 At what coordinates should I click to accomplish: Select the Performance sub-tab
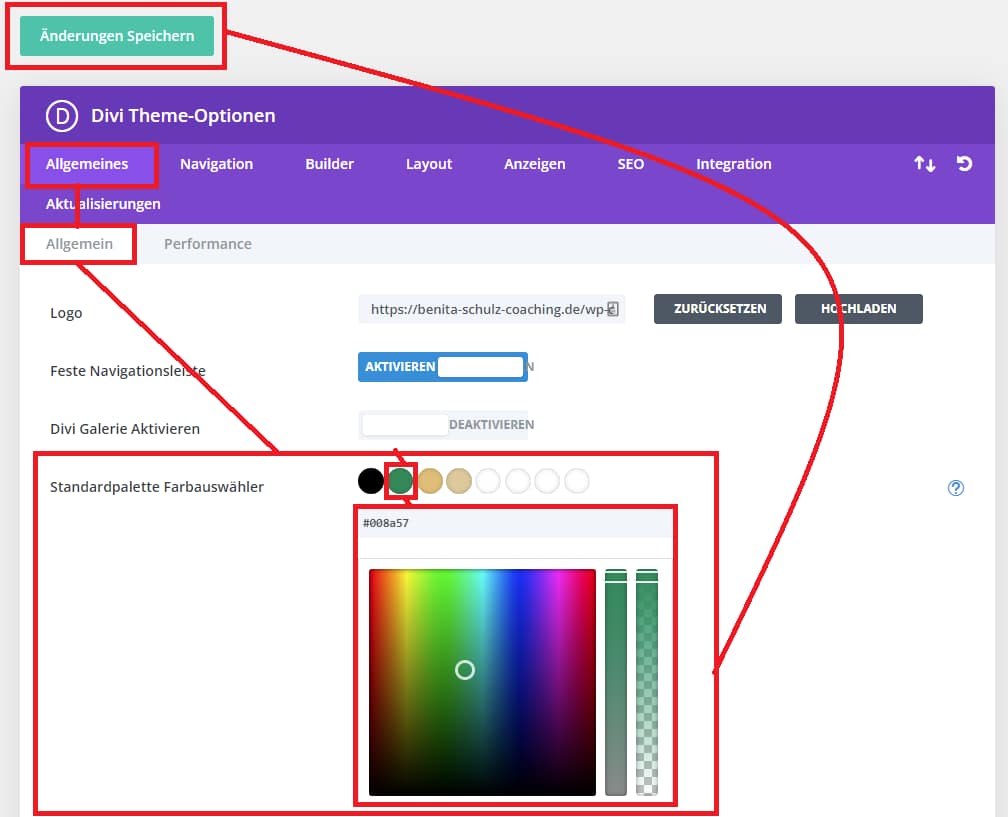pyautogui.click(x=208, y=244)
